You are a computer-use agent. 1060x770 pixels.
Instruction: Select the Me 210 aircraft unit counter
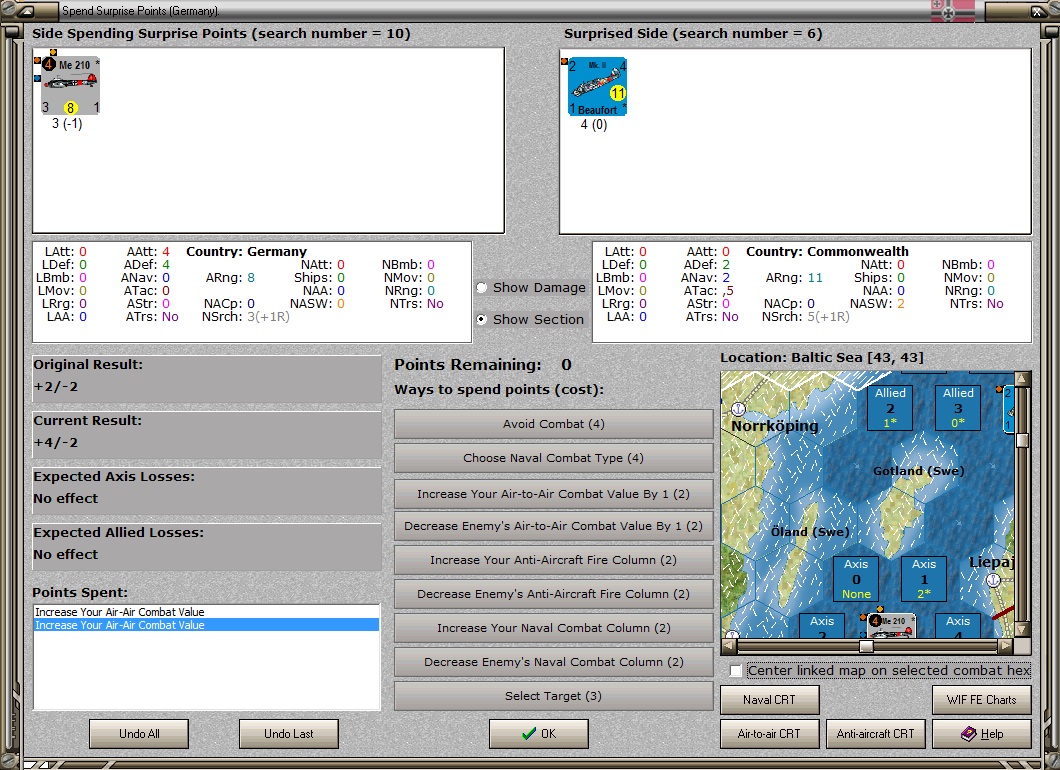[x=70, y=86]
